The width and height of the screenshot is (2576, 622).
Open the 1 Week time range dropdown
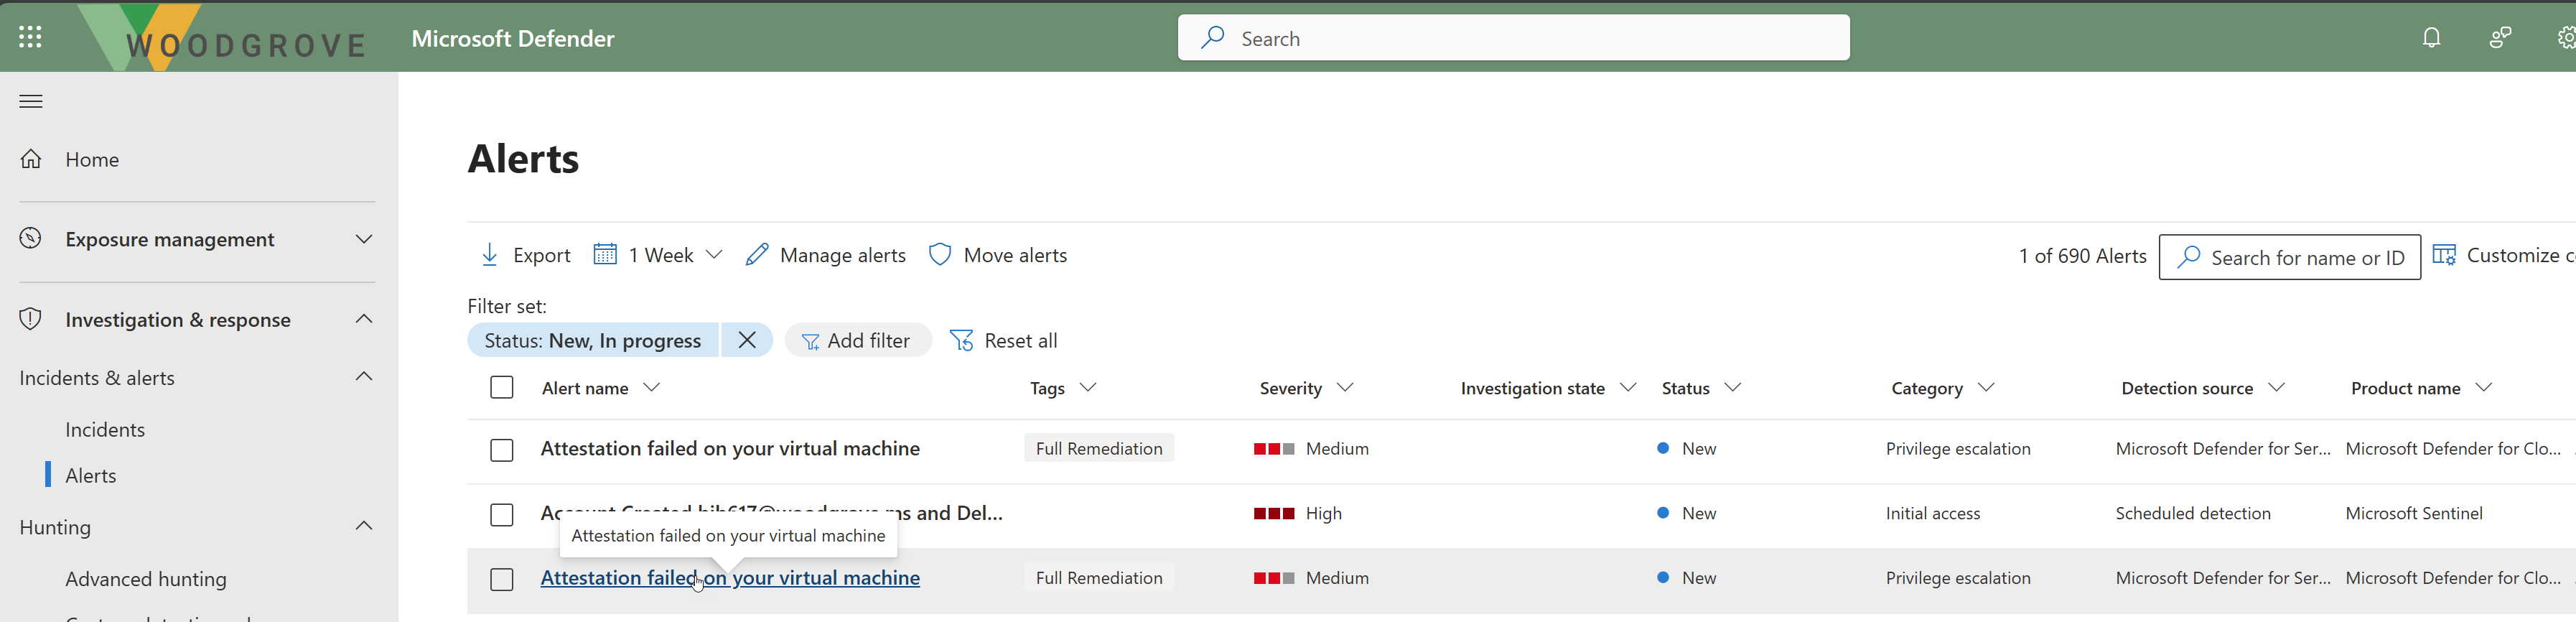point(658,255)
